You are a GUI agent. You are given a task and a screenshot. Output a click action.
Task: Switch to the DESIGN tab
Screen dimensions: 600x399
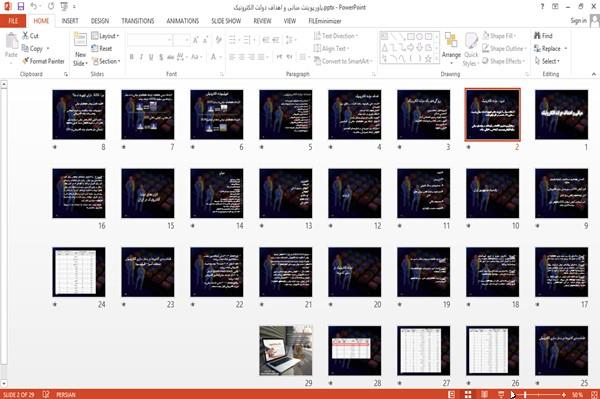coord(100,21)
